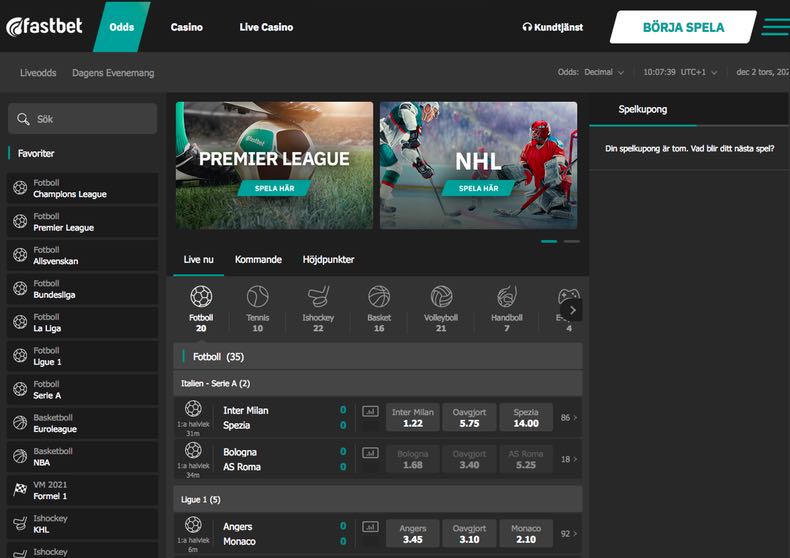Screen dimensions: 790x558
Task: Expand 18 more markets for Bologna
Action: coord(569,459)
